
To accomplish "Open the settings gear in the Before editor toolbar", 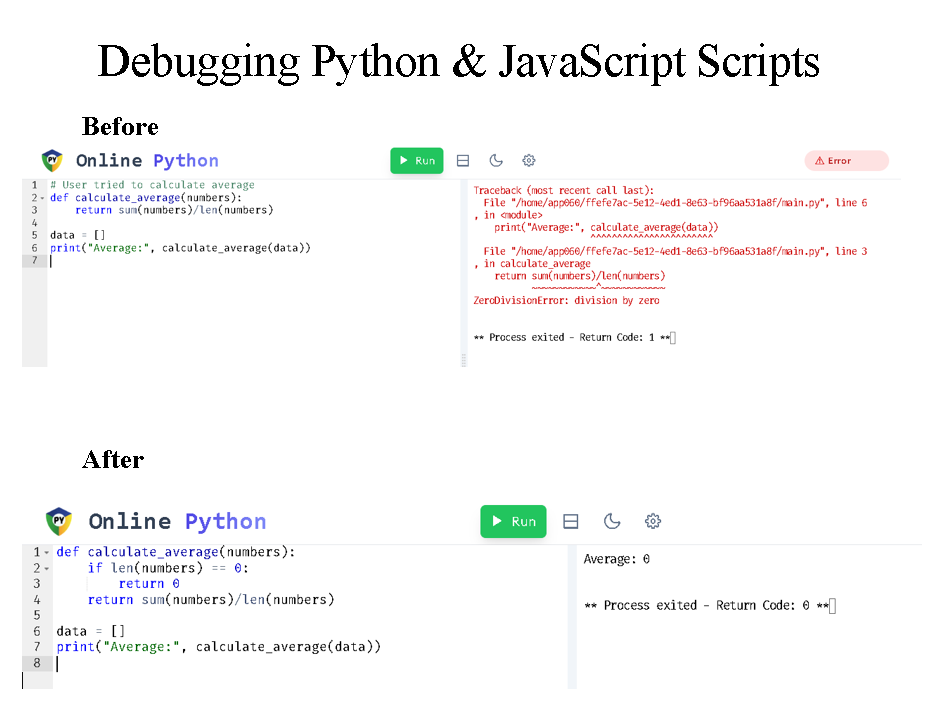I will coord(528,160).
